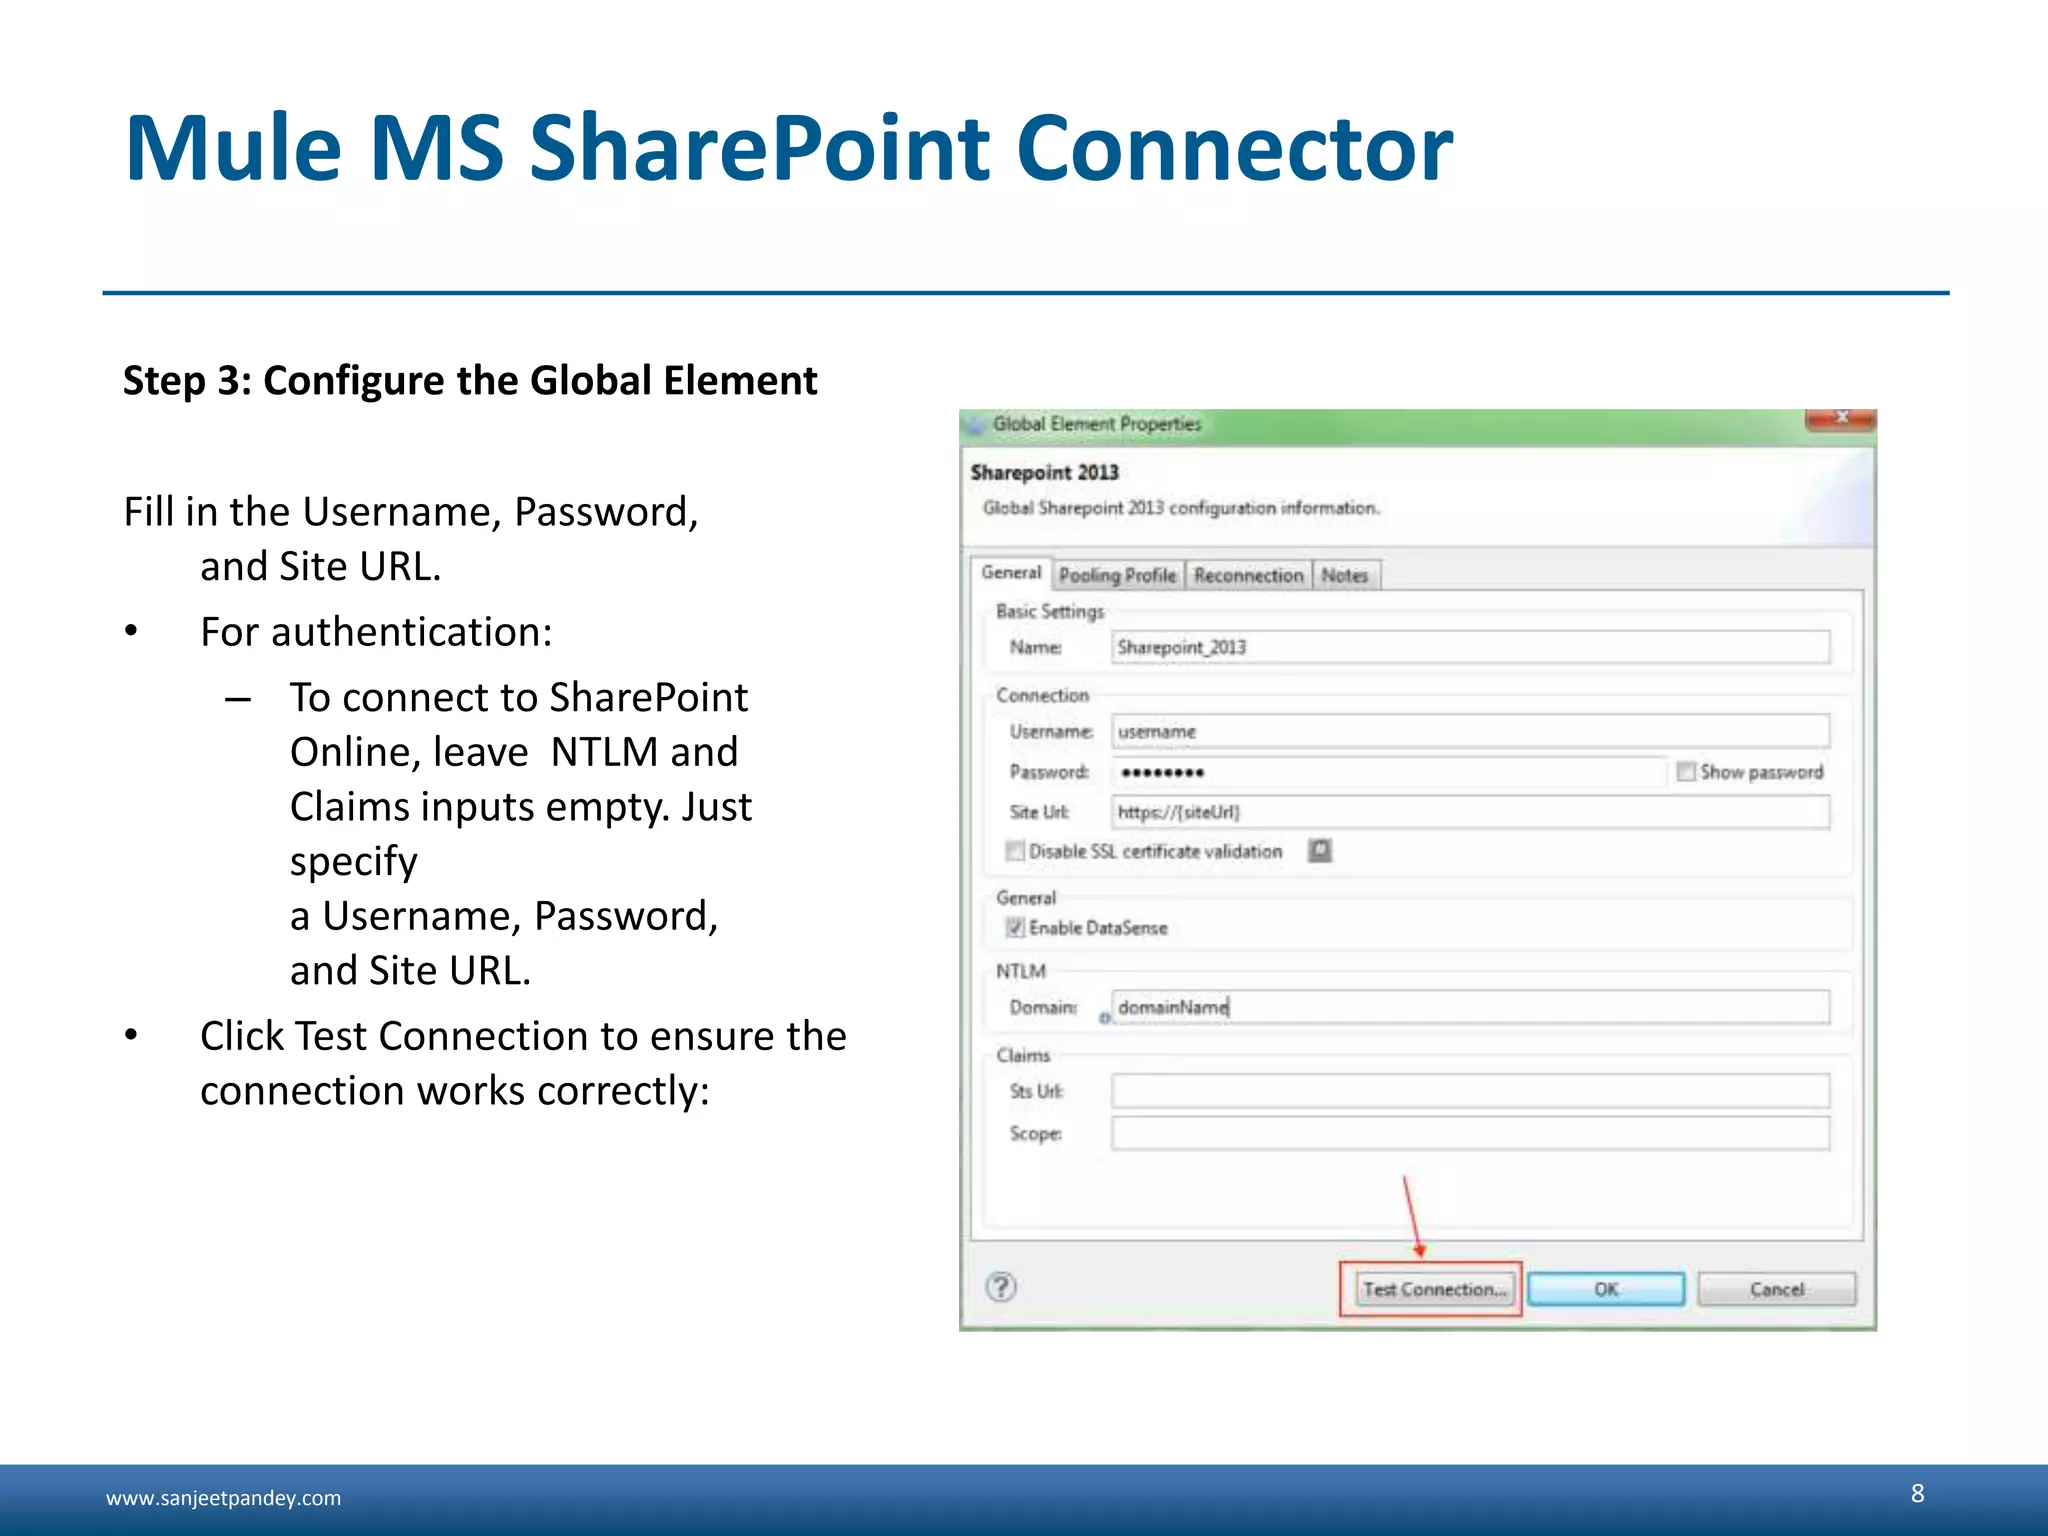2048x1536 pixels.
Task: Focus the Name field containing Sharepoint_2013
Action: 1470,647
